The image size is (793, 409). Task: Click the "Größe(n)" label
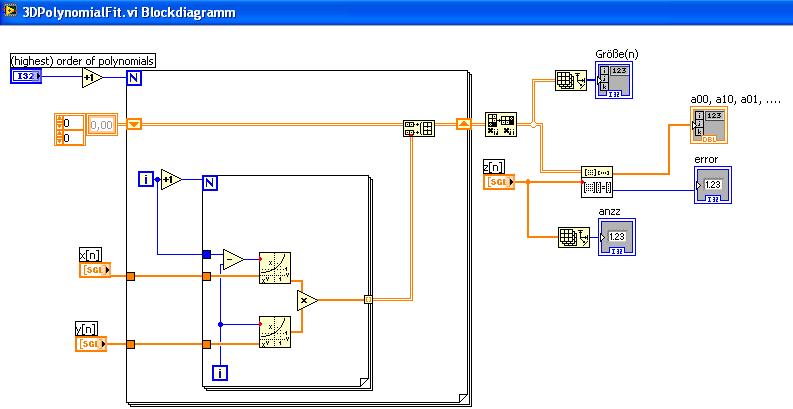pos(617,55)
